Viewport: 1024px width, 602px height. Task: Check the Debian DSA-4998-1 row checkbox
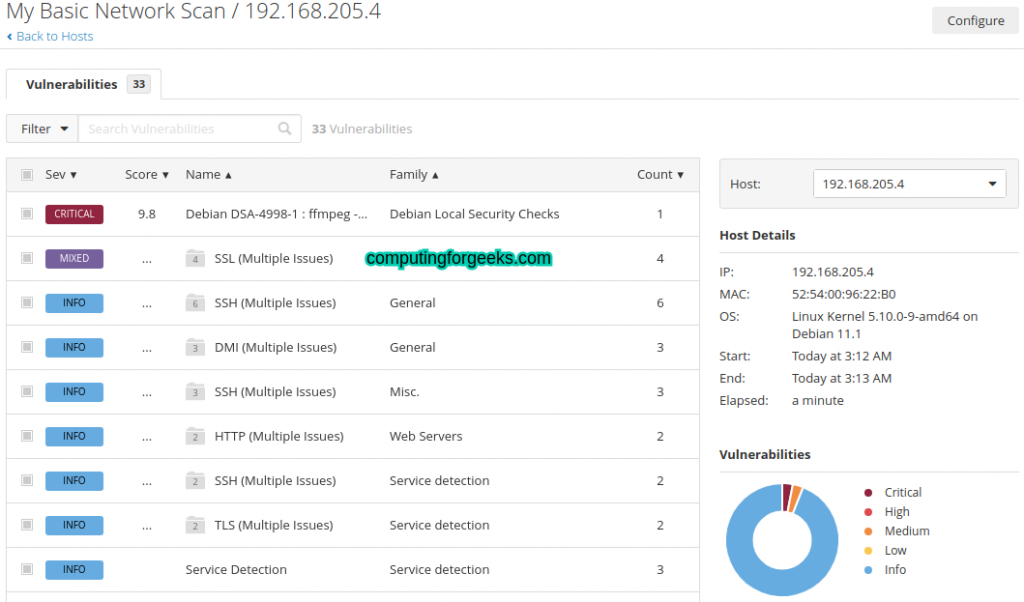[x=27, y=214]
